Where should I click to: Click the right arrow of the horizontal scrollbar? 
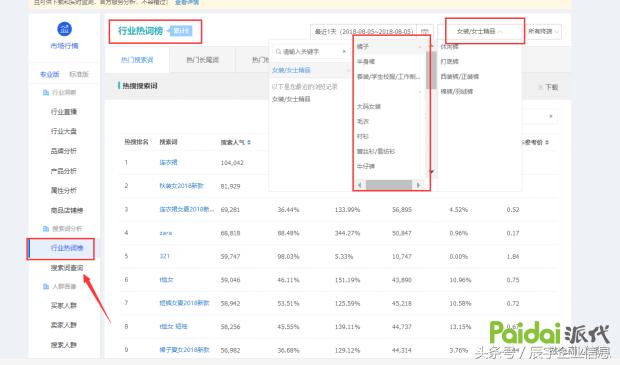[x=418, y=185]
